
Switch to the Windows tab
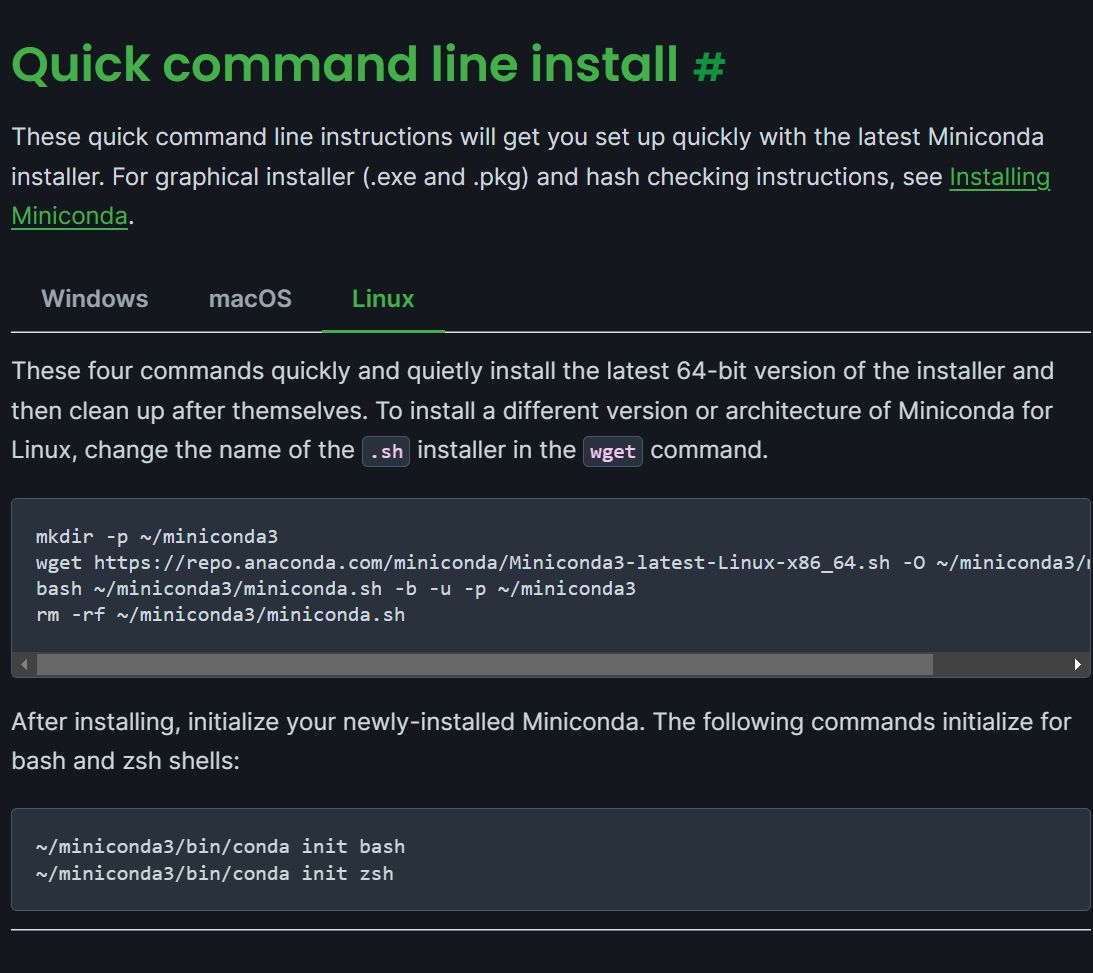point(94,299)
